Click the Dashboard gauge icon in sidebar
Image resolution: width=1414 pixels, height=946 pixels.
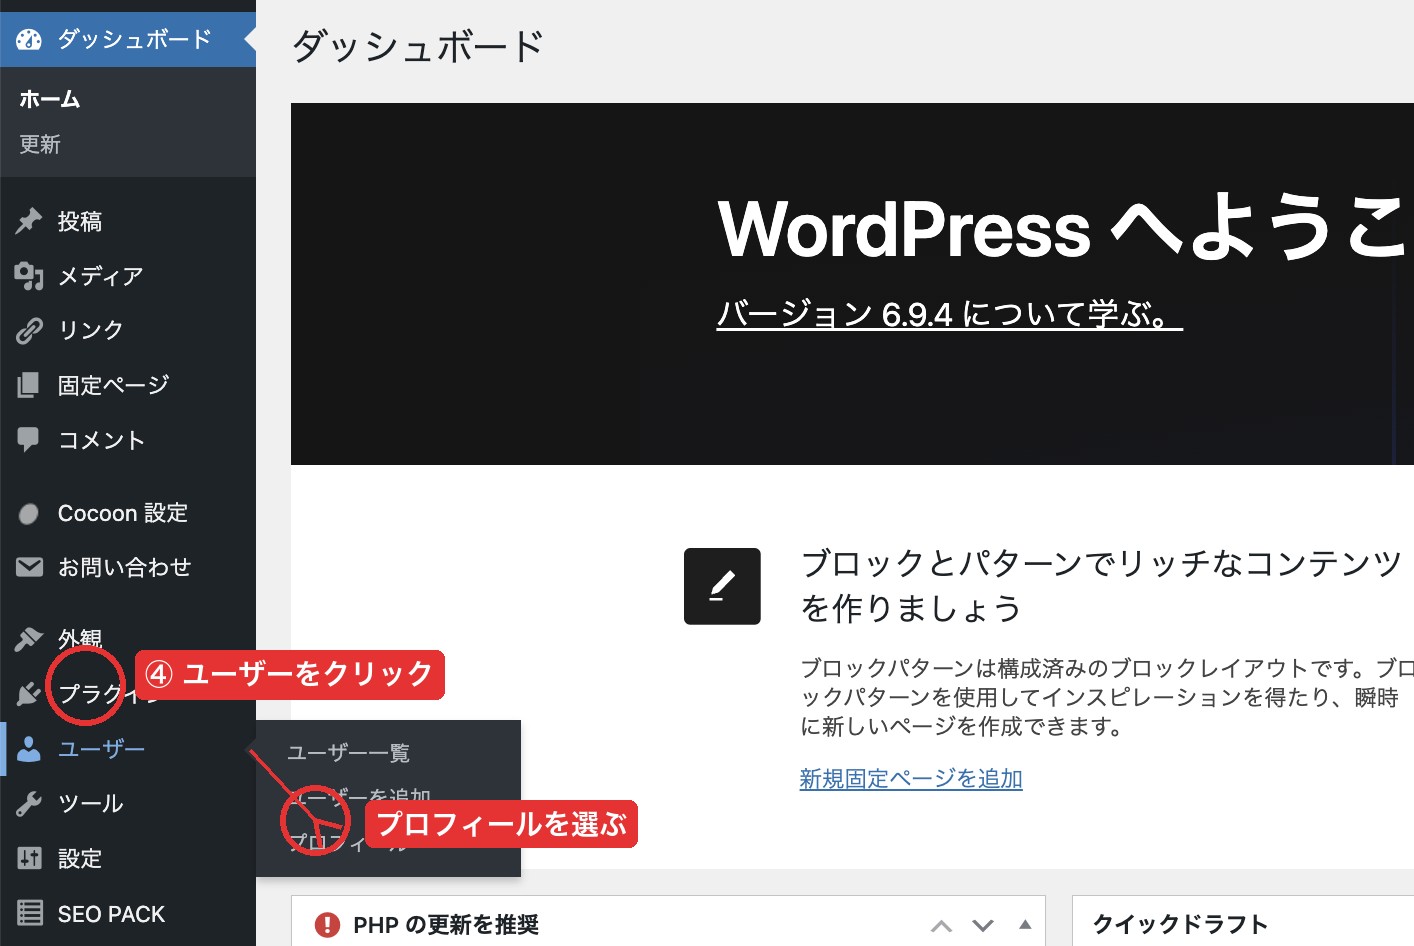coord(29,40)
